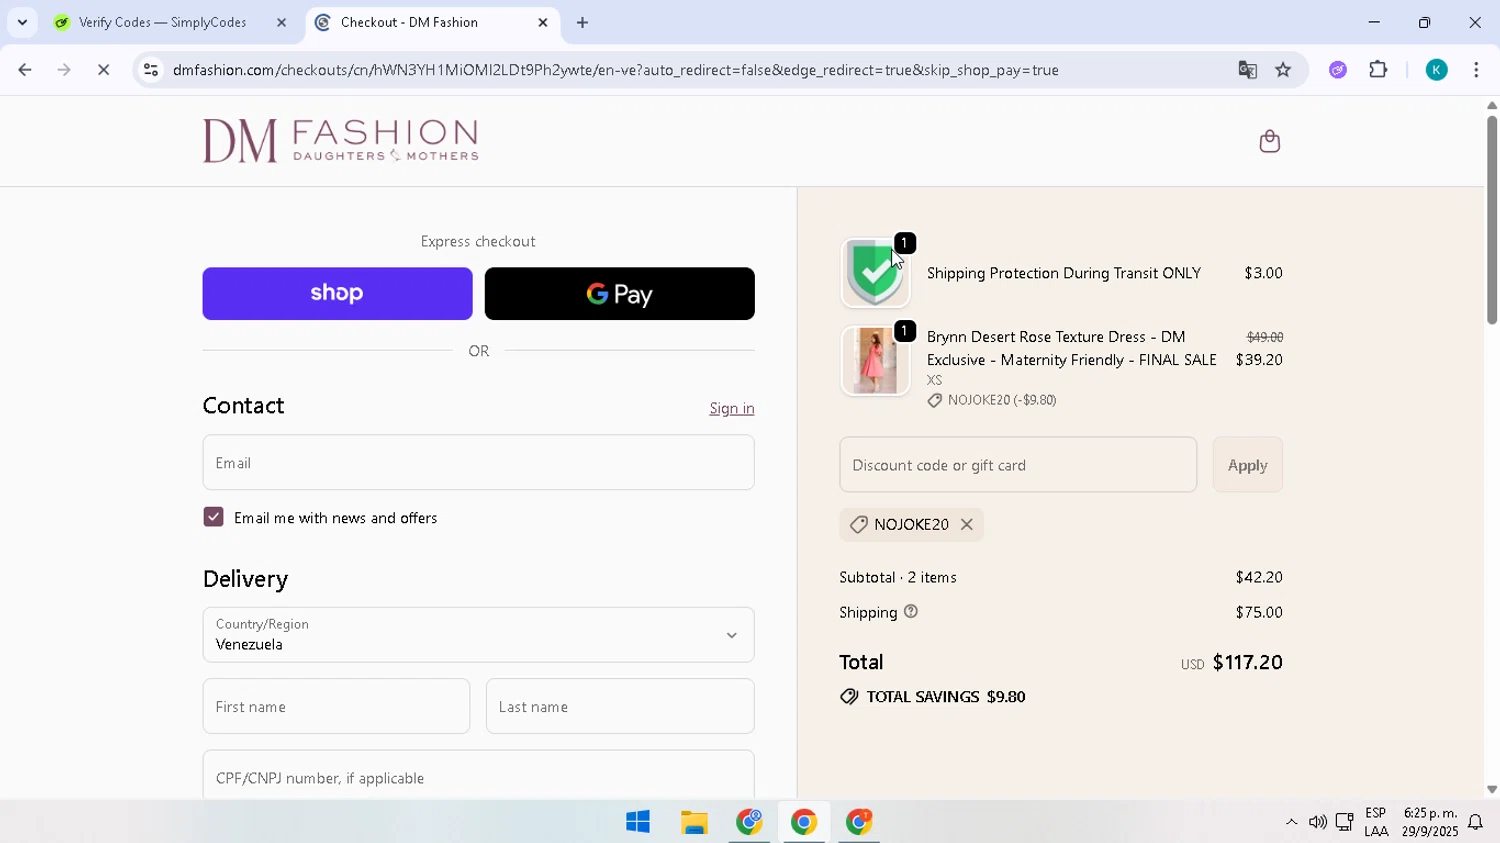Click the DM Fashion logo
This screenshot has height=843, width=1500.
coord(340,141)
